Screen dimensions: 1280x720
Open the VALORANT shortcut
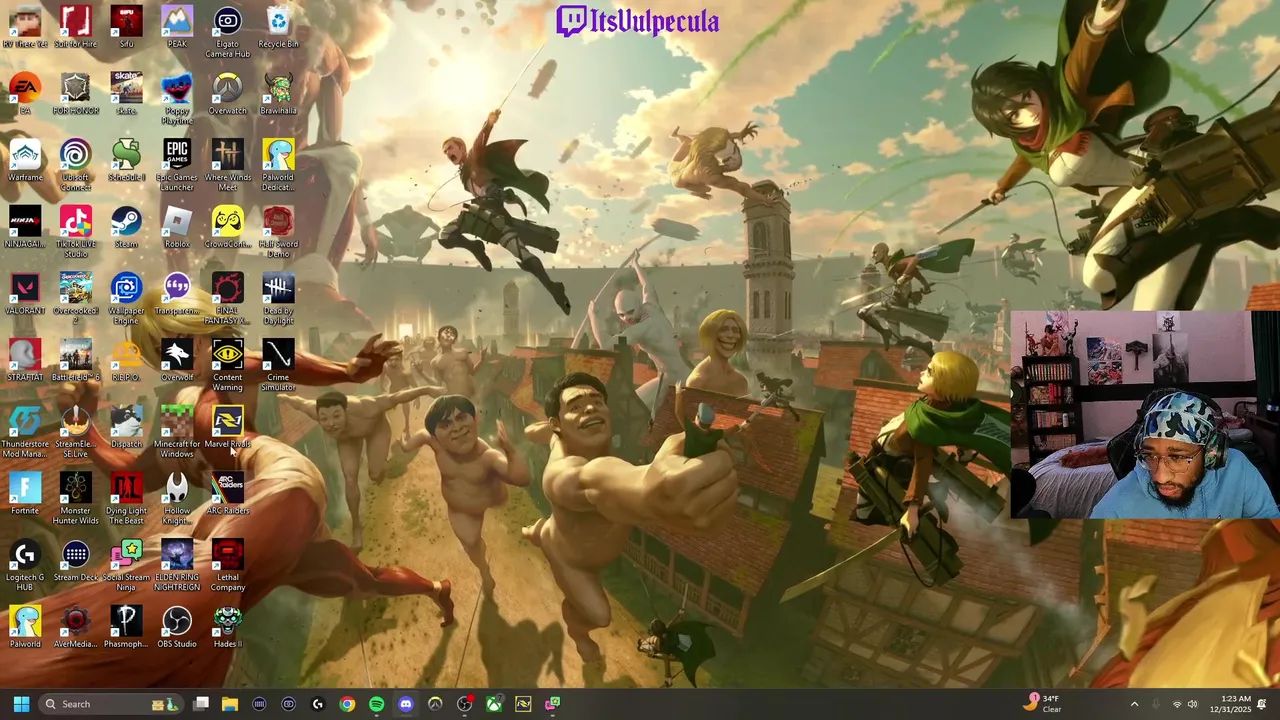click(x=25, y=294)
